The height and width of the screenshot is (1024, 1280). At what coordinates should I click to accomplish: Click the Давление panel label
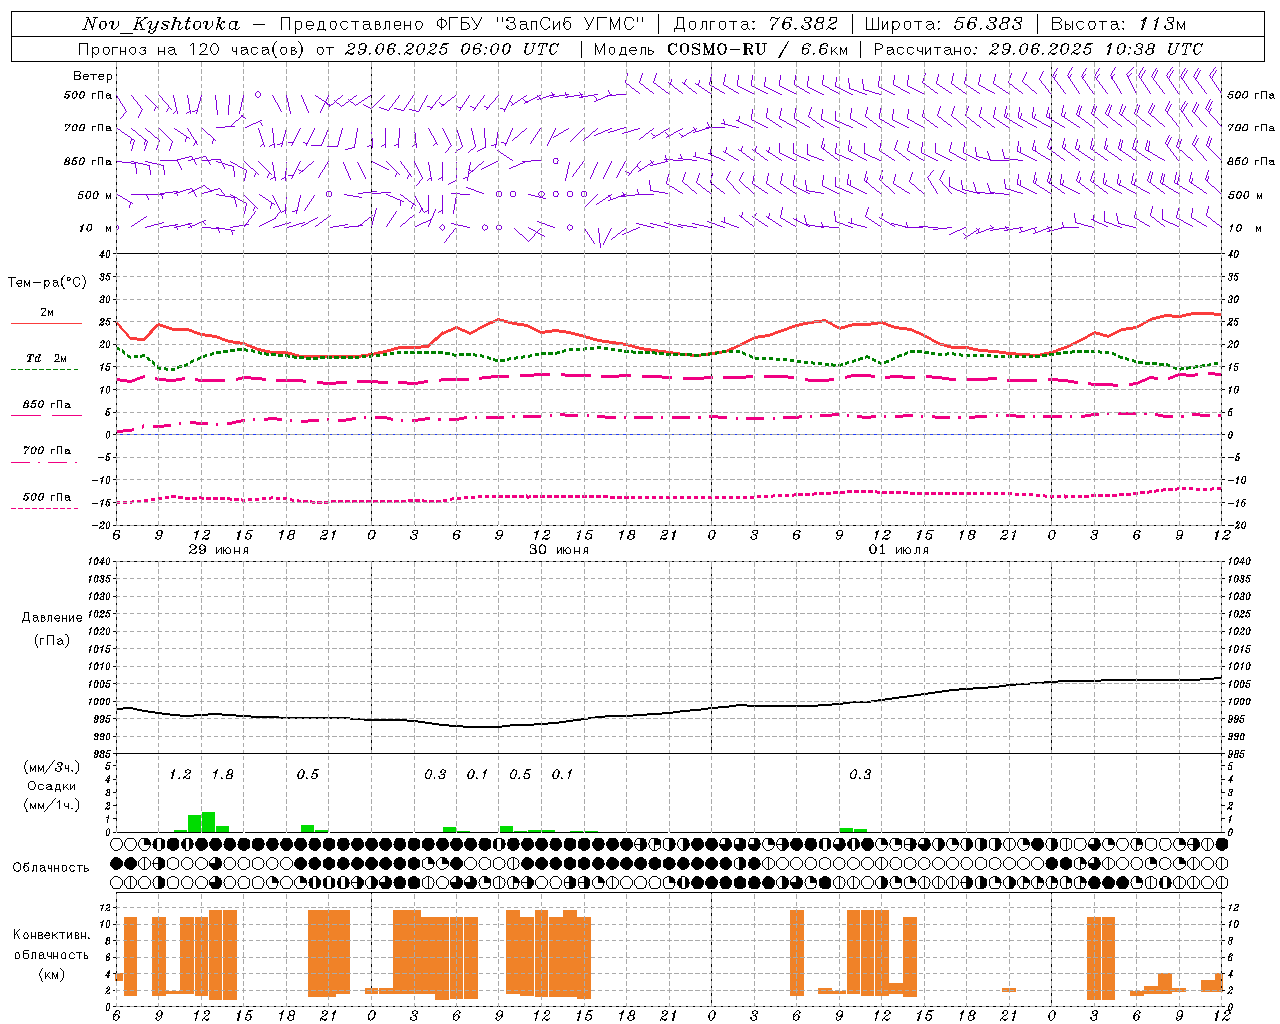51,618
